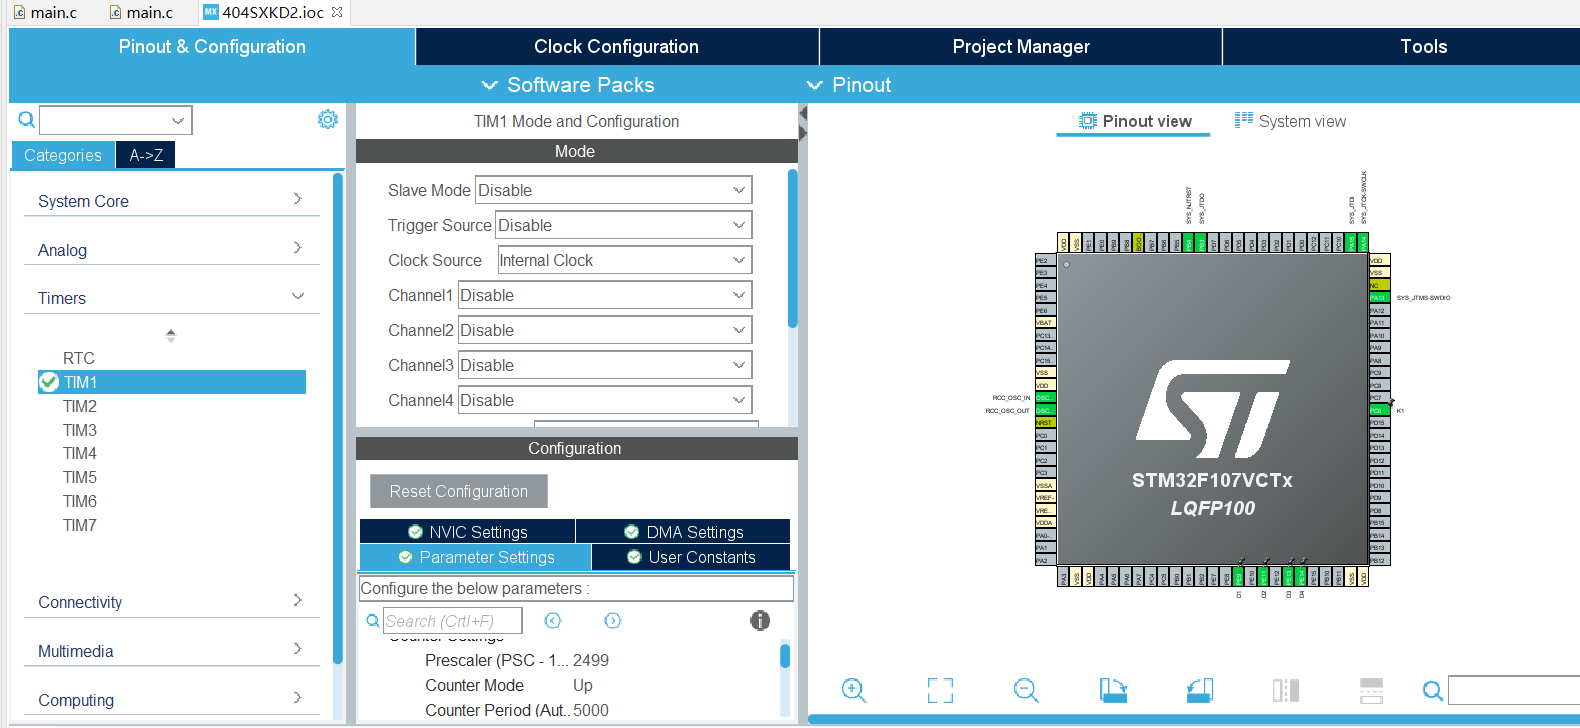Switch to the second main.c editor tab
The image size is (1580, 728).
tap(141, 12)
